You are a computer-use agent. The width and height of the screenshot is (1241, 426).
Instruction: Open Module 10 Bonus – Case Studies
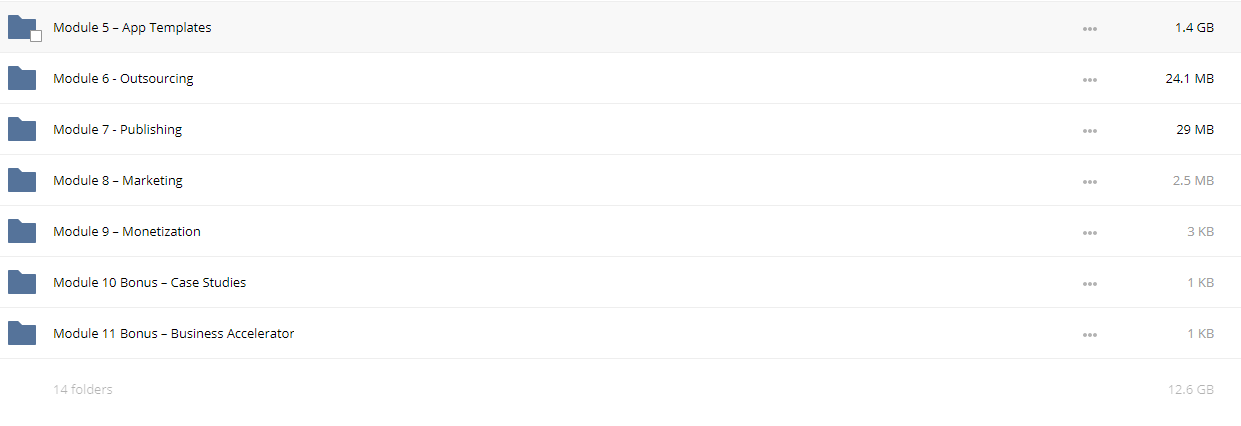[x=149, y=282]
